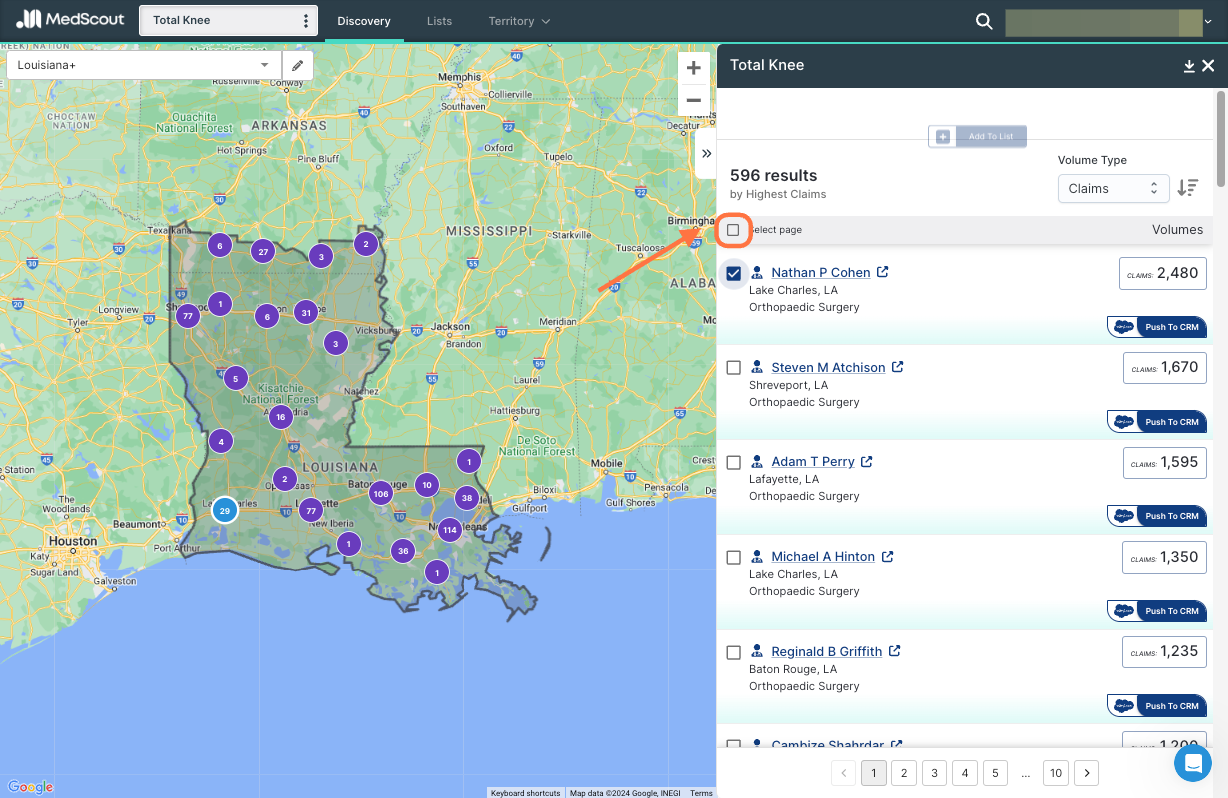Image resolution: width=1228 pixels, height=798 pixels.
Task: Uncheck Nathan P Cohen's checkbox
Action: pyautogui.click(x=734, y=273)
